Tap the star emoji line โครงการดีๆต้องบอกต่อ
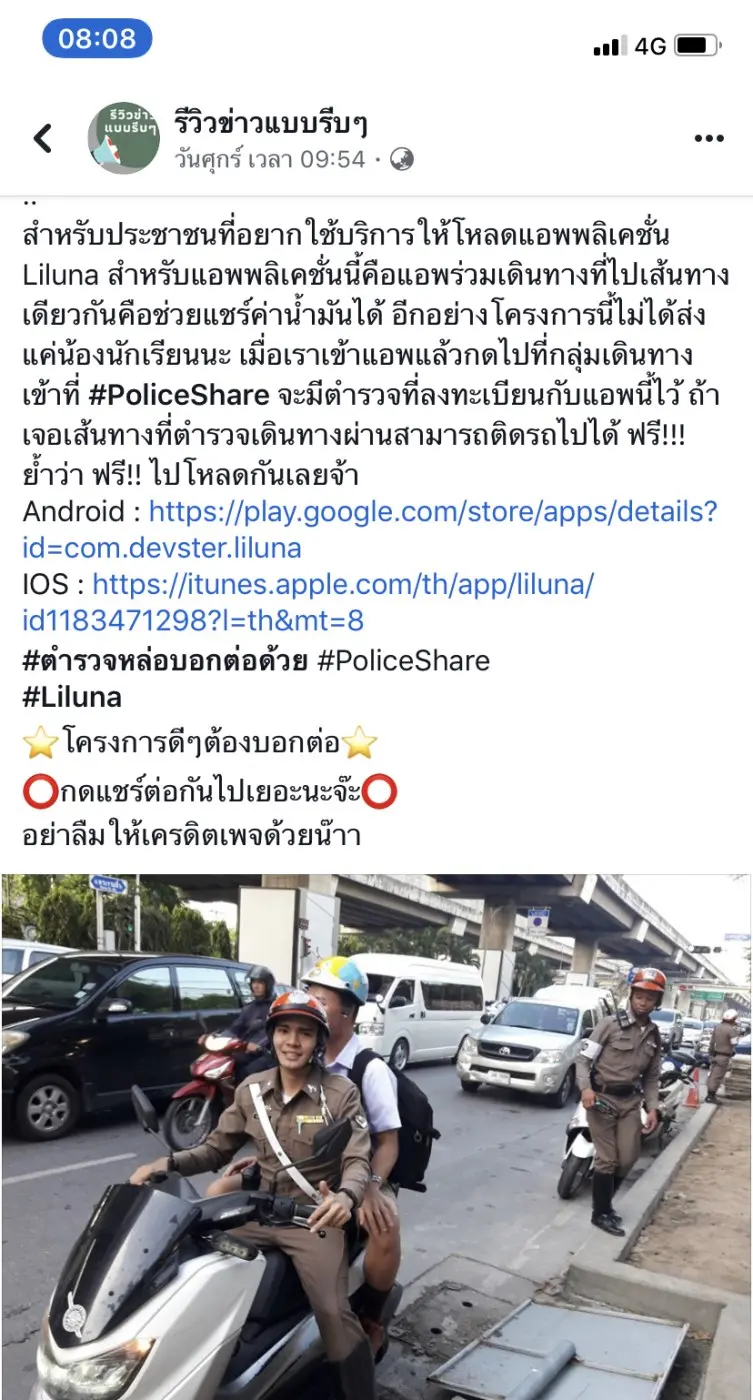 [x=200, y=743]
